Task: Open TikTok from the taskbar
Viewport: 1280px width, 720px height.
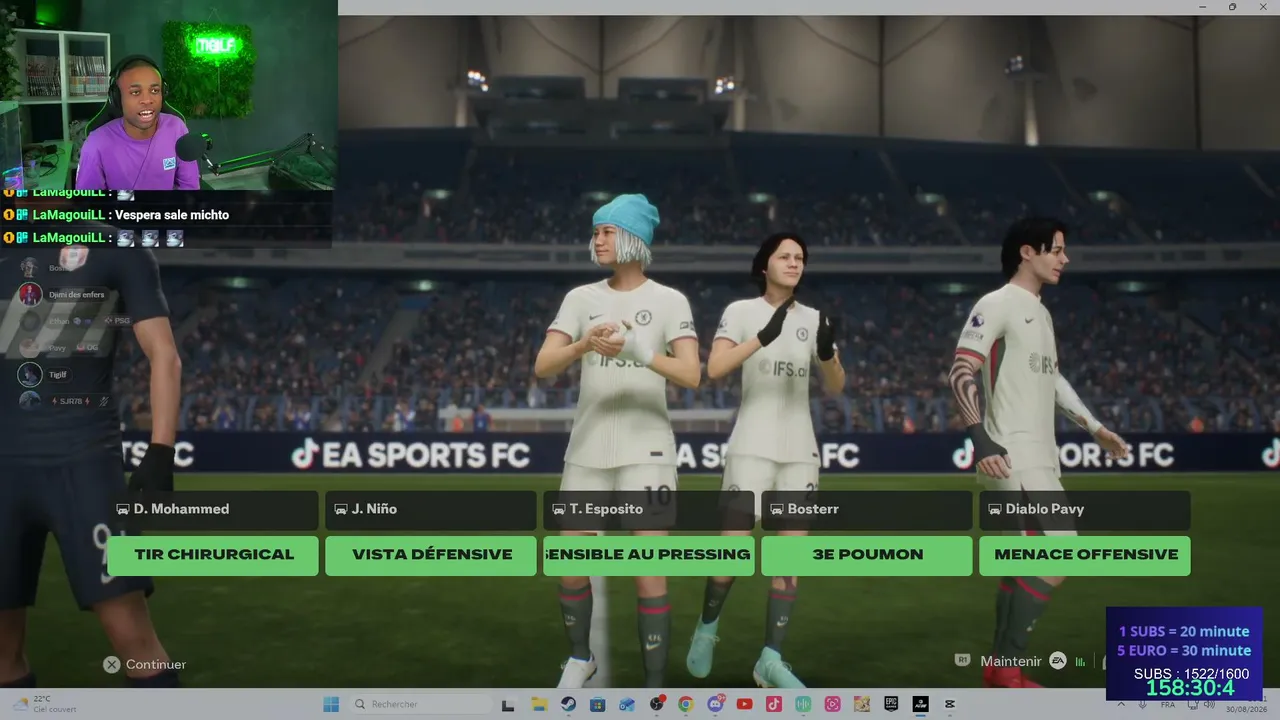Action: tap(773, 704)
